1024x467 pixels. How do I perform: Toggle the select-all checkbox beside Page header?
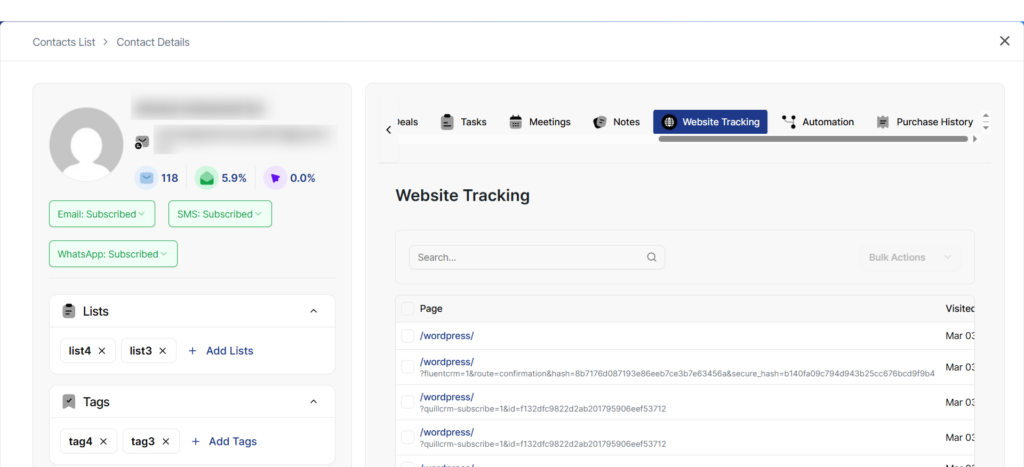[x=407, y=309]
